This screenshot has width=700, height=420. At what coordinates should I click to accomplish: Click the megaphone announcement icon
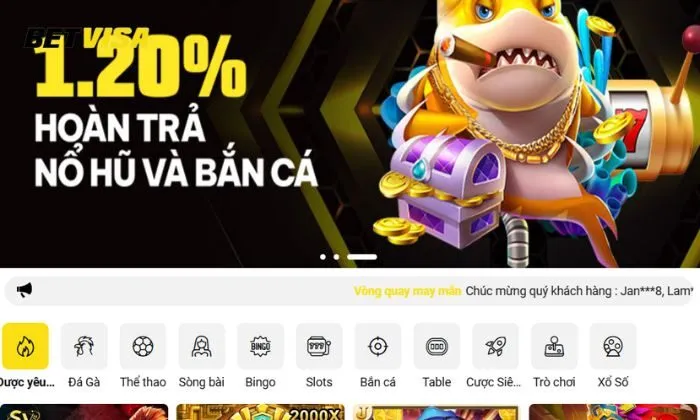coord(24,290)
